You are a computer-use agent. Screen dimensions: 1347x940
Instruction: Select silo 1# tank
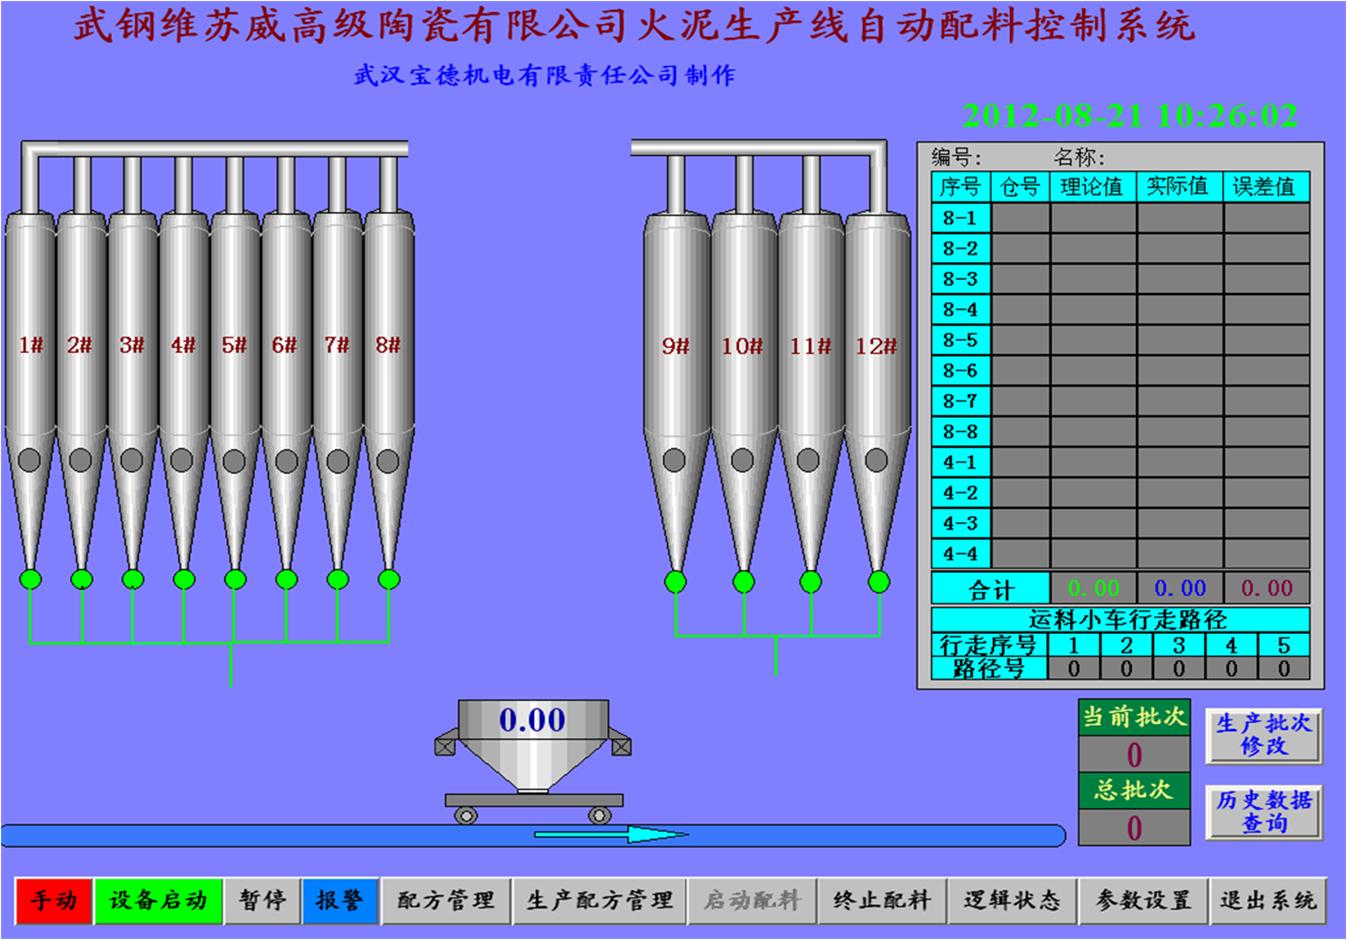coord(31,390)
